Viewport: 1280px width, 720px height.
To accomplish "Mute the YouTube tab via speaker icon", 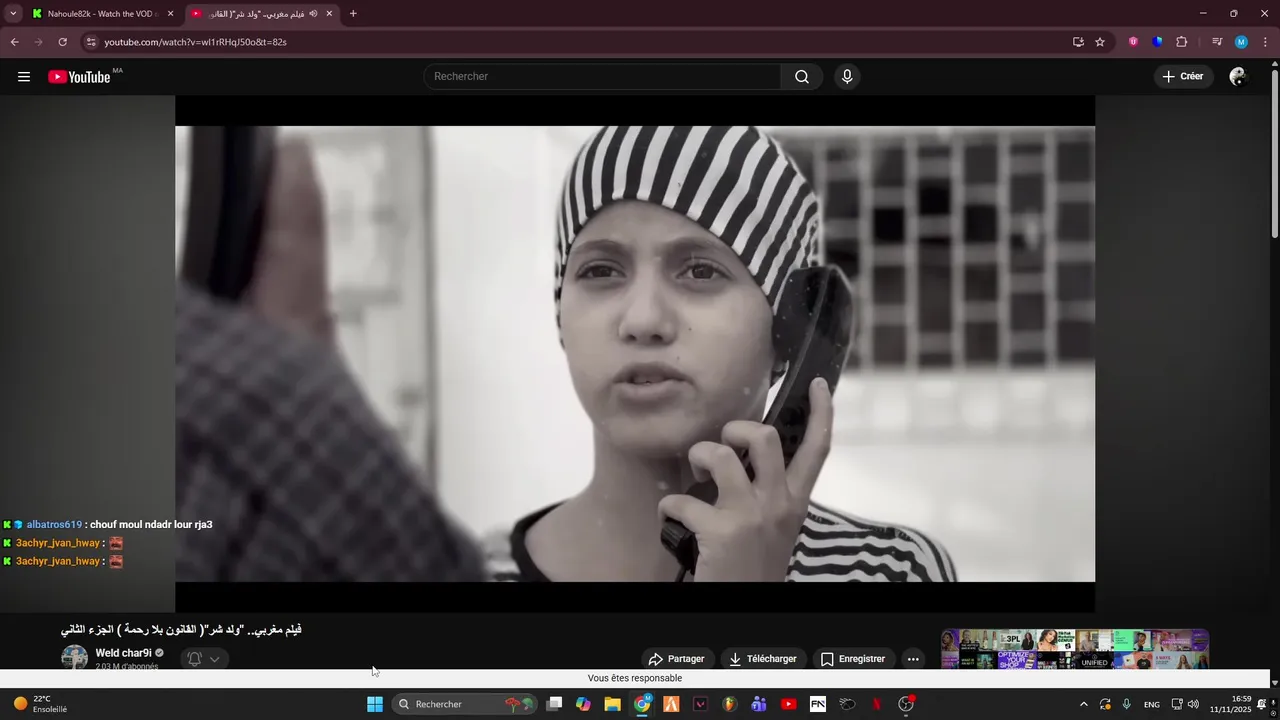I will coord(313,14).
